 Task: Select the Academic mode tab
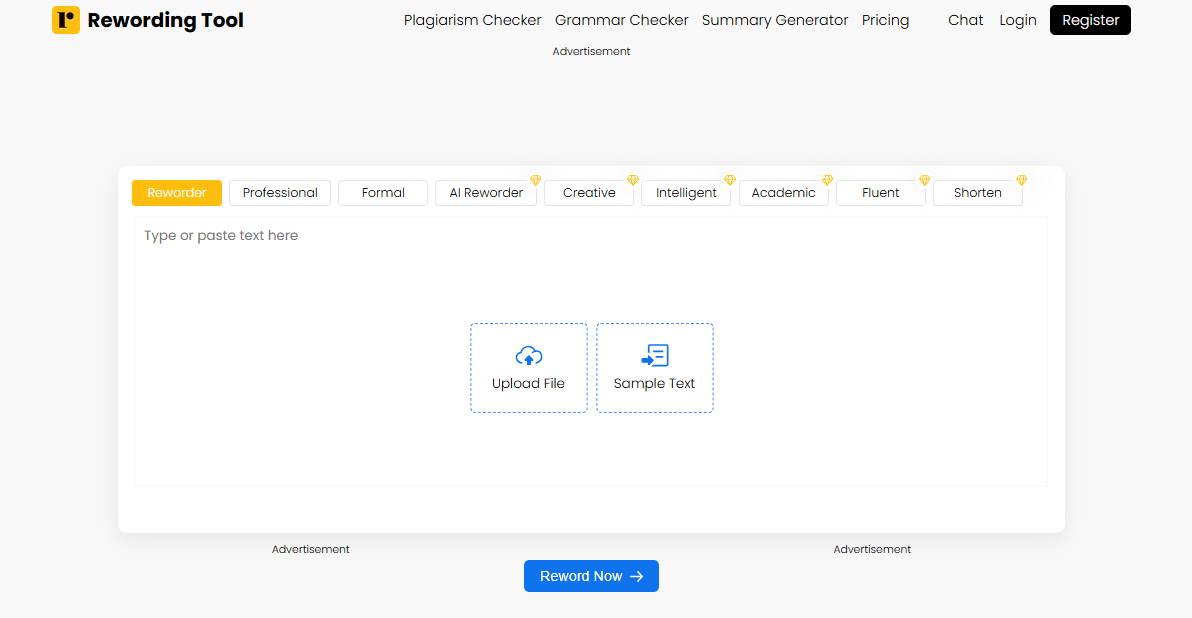coord(783,193)
